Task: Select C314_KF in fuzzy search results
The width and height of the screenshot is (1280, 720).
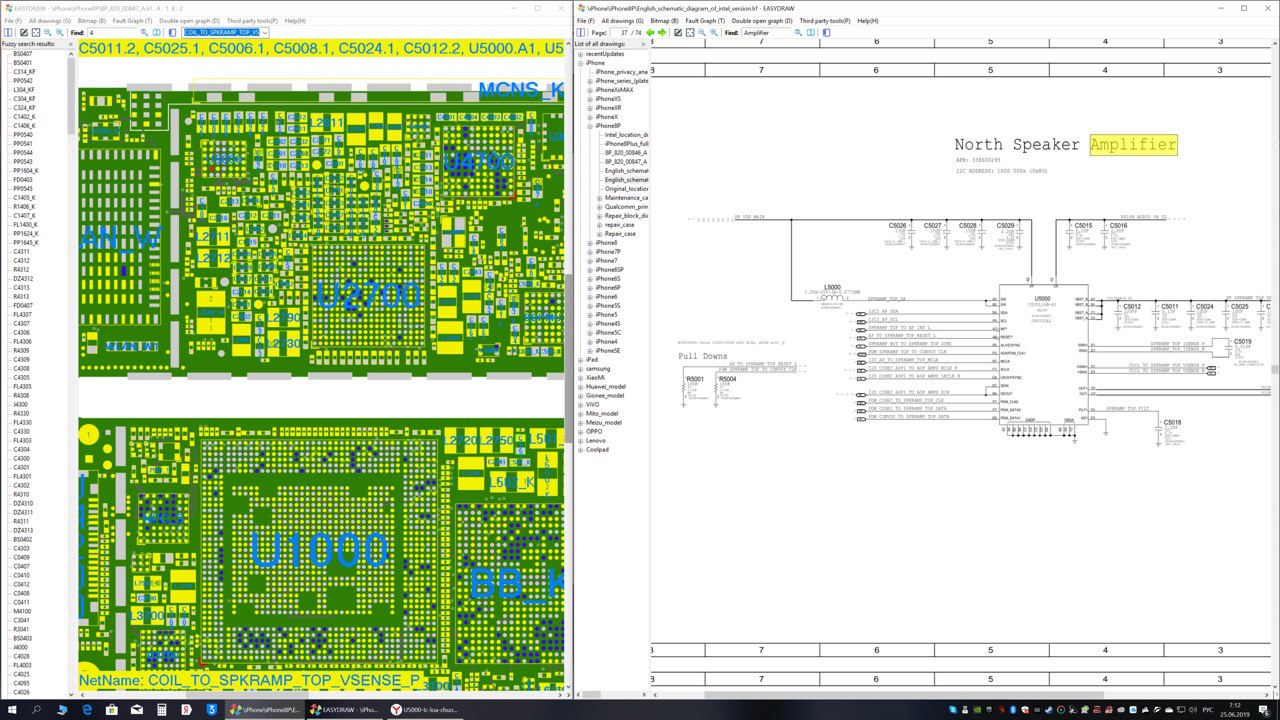Action: click(x=24, y=72)
